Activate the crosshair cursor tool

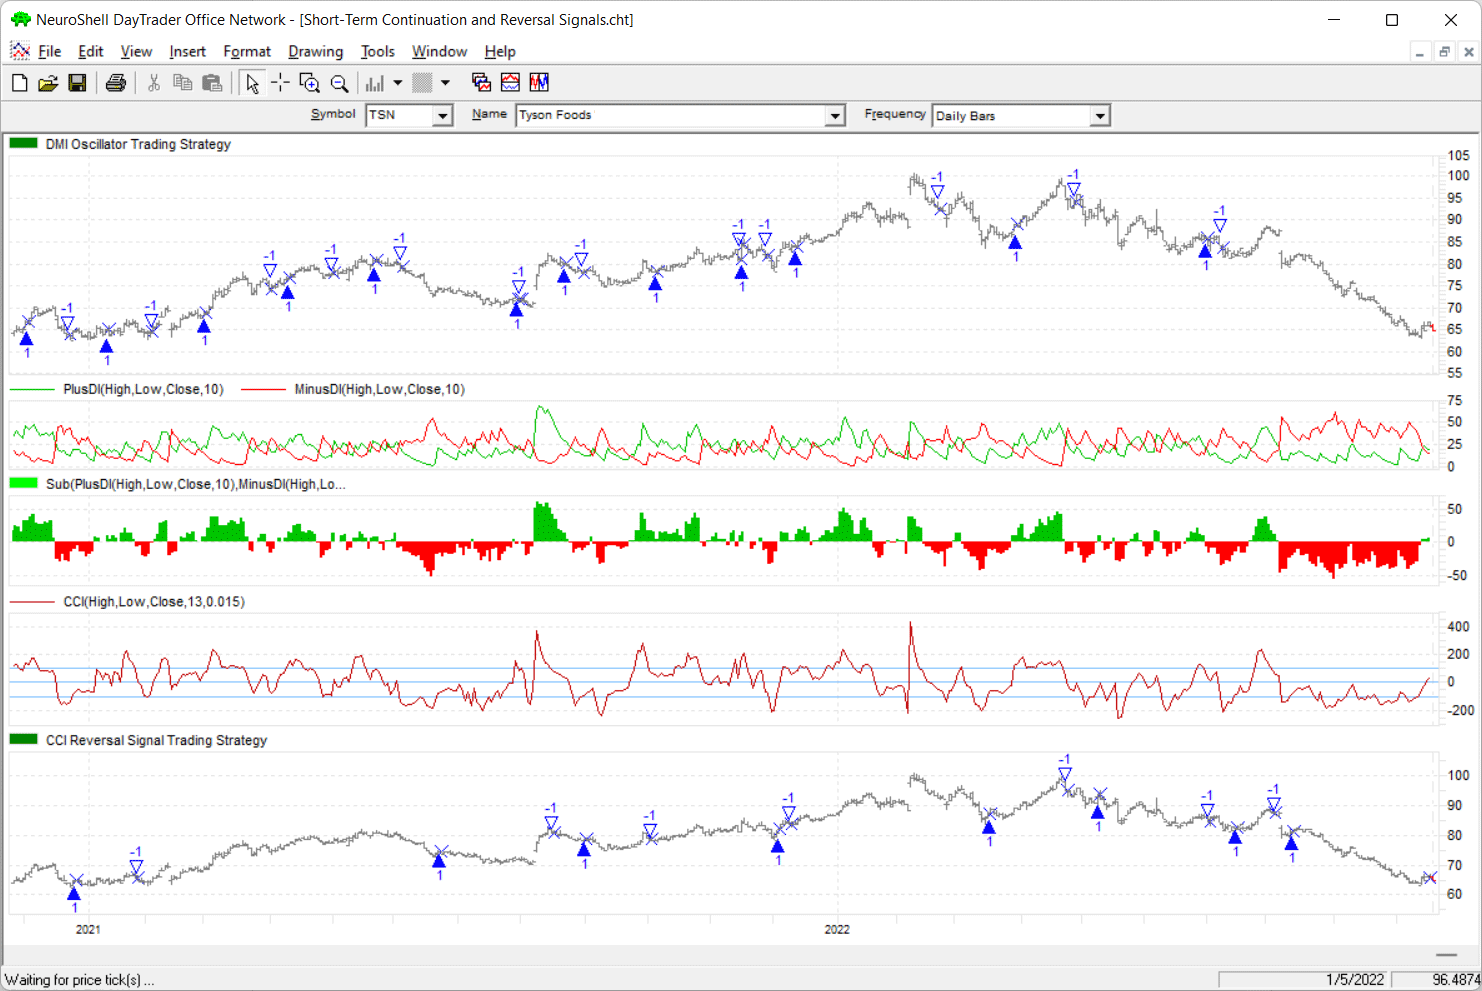[x=280, y=83]
